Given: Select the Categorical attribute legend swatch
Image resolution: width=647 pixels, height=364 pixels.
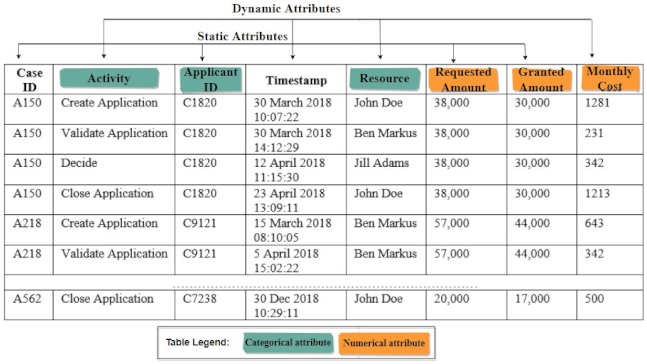Looking at the screenshot, I should click(288, 343).
